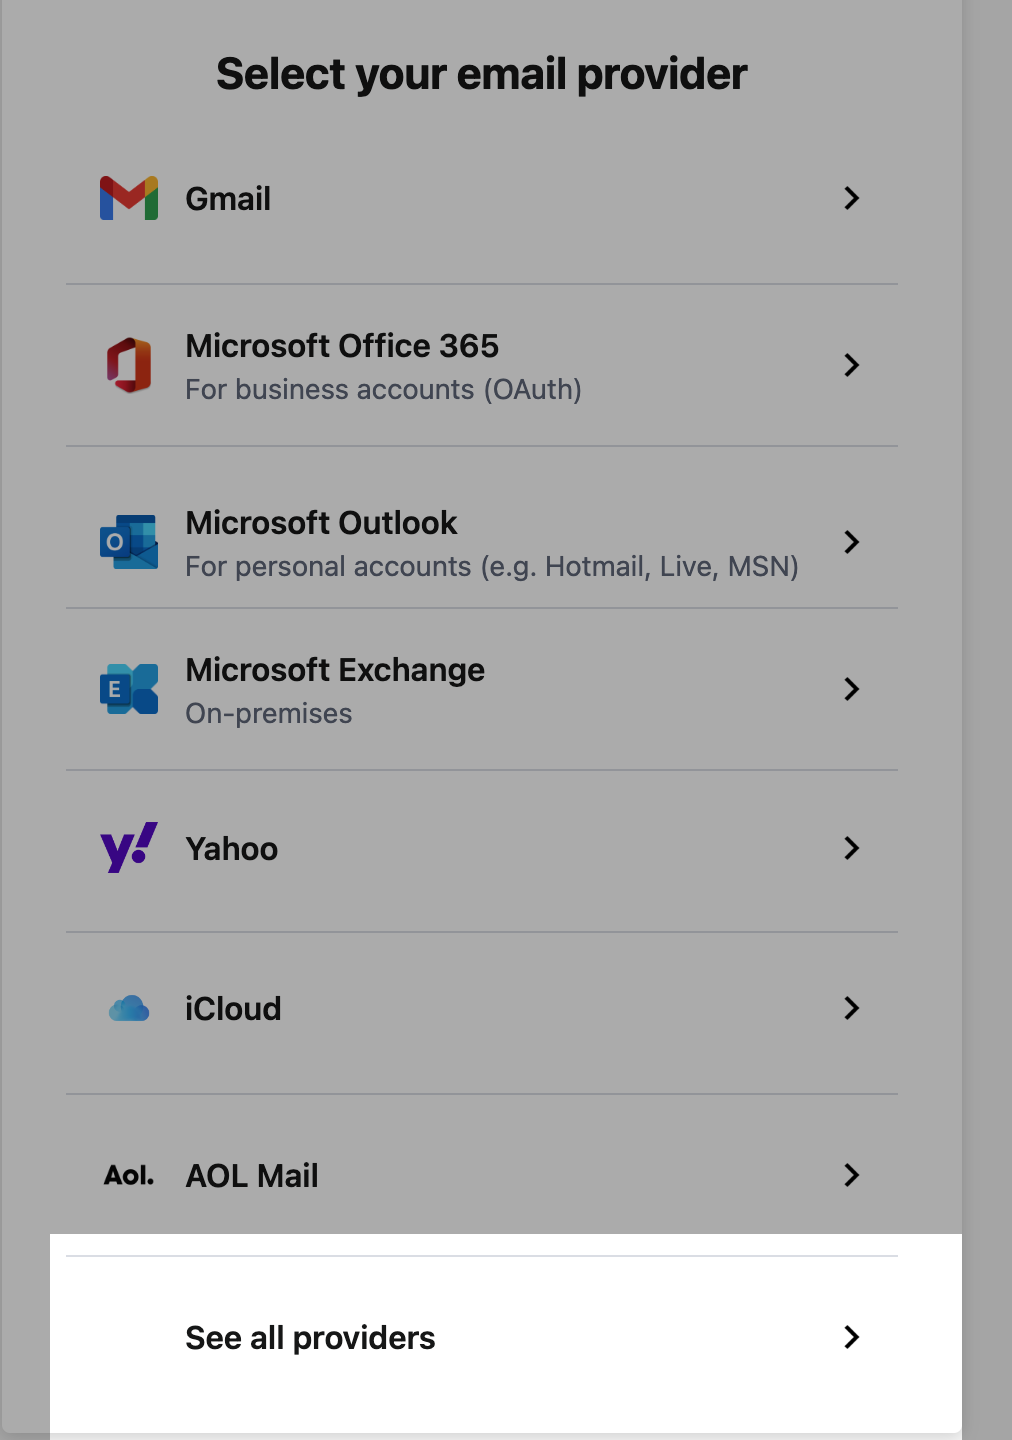Image resolution: width=1012 pixels, height=1440 pixels.
Task: Click the AOL Mail logo
Action: 128,1175
